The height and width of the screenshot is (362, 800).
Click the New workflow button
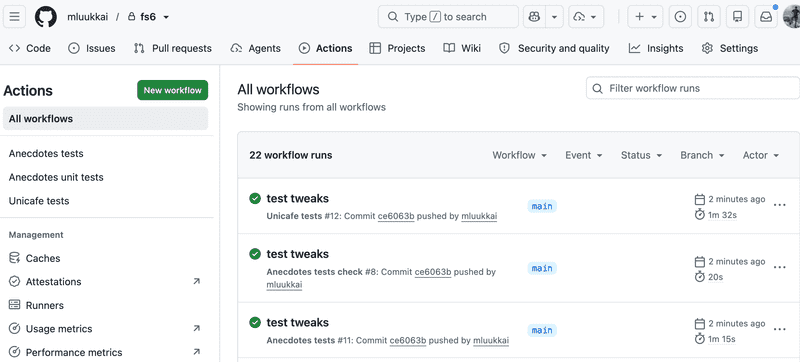point(172,90)
